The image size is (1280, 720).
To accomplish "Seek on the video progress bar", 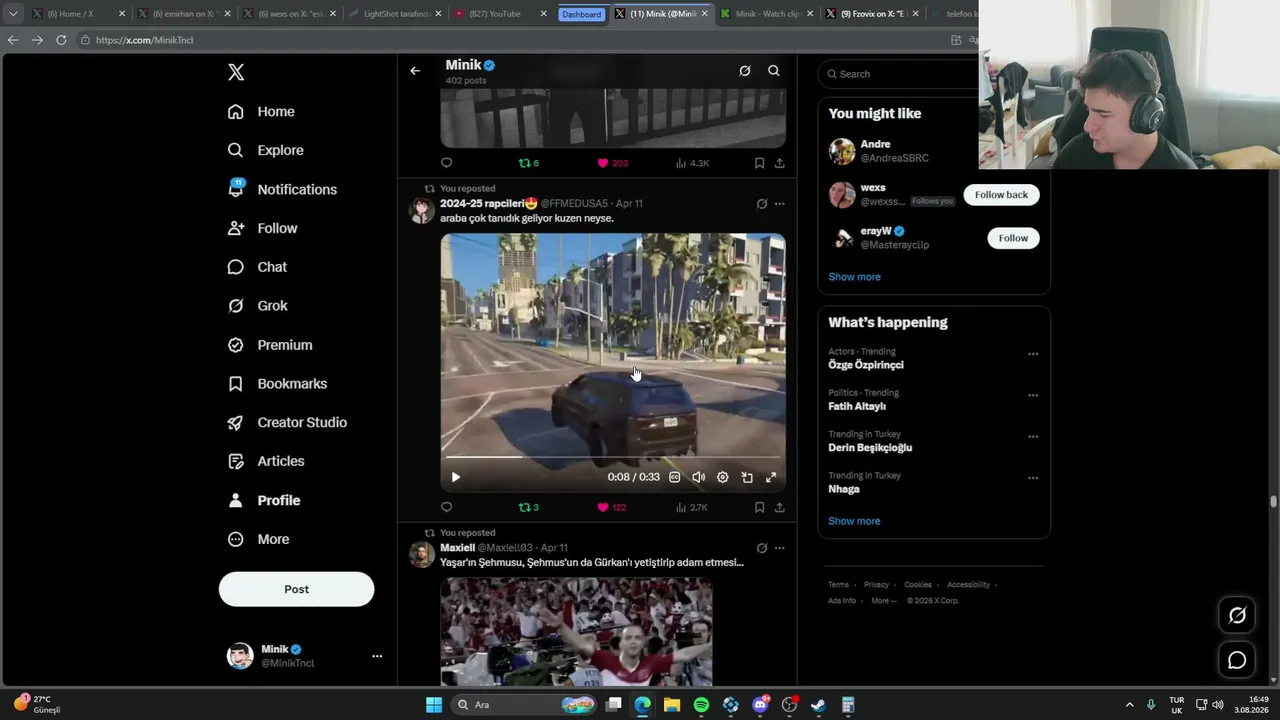I will point(613,457).
